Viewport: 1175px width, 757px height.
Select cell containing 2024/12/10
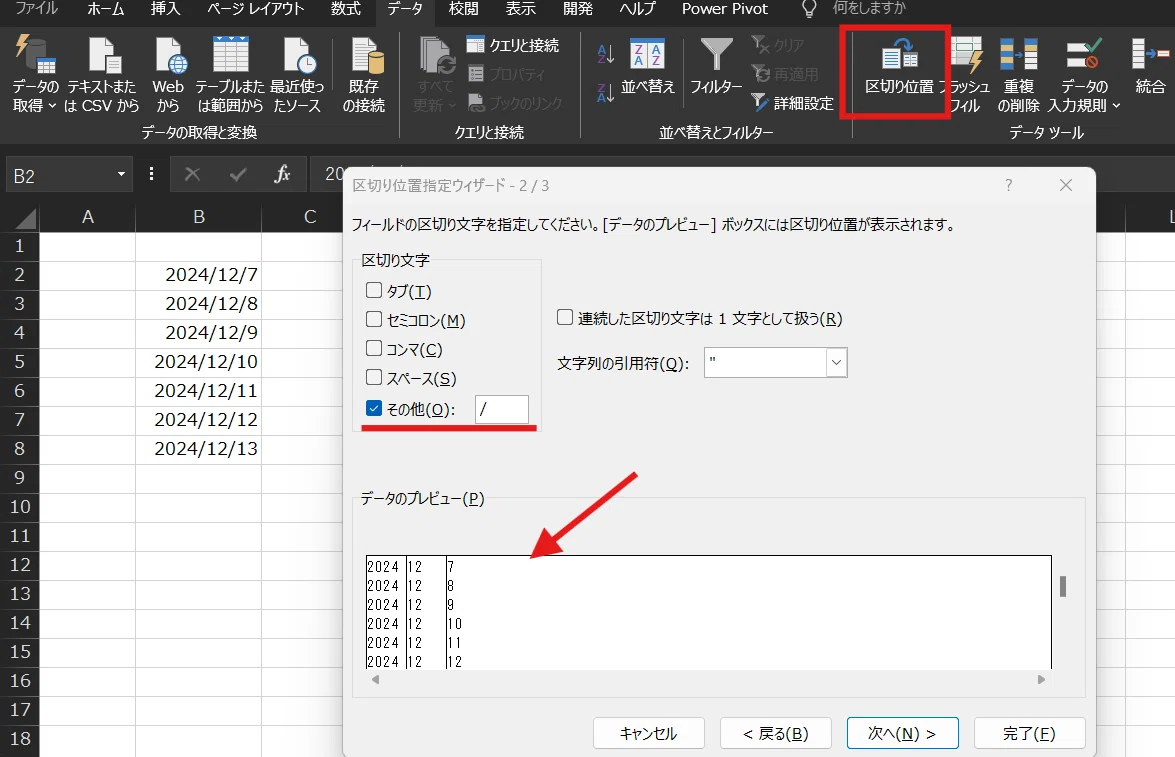[x=199, y=362]
